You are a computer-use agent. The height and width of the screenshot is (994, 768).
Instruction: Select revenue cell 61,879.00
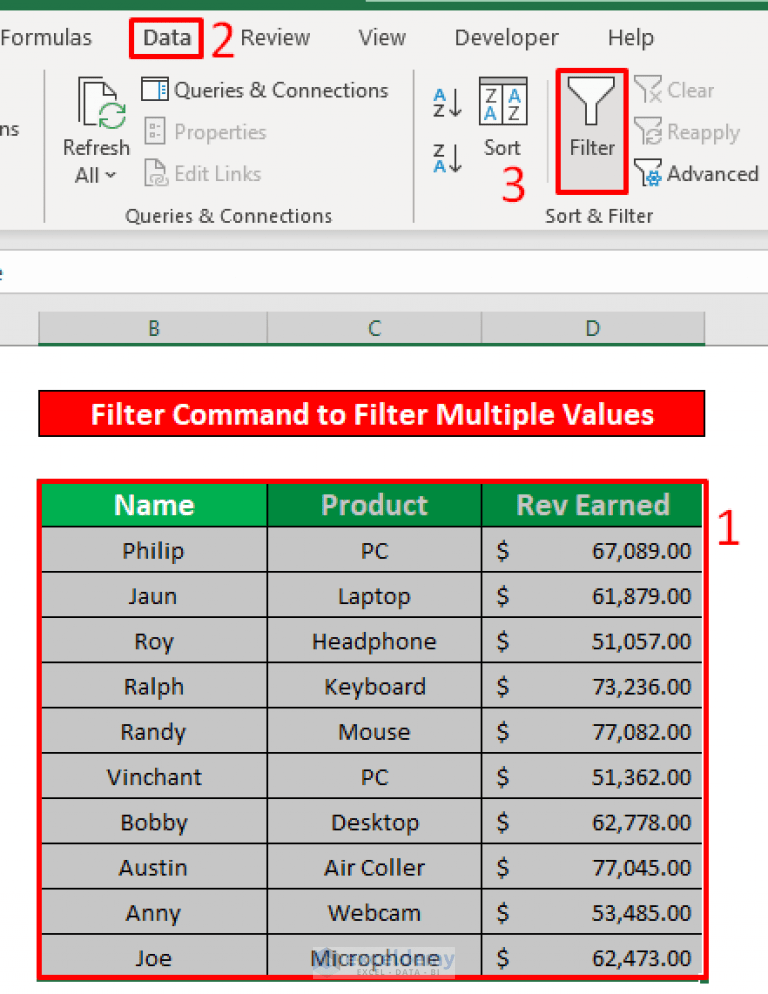tap(592, 595)
